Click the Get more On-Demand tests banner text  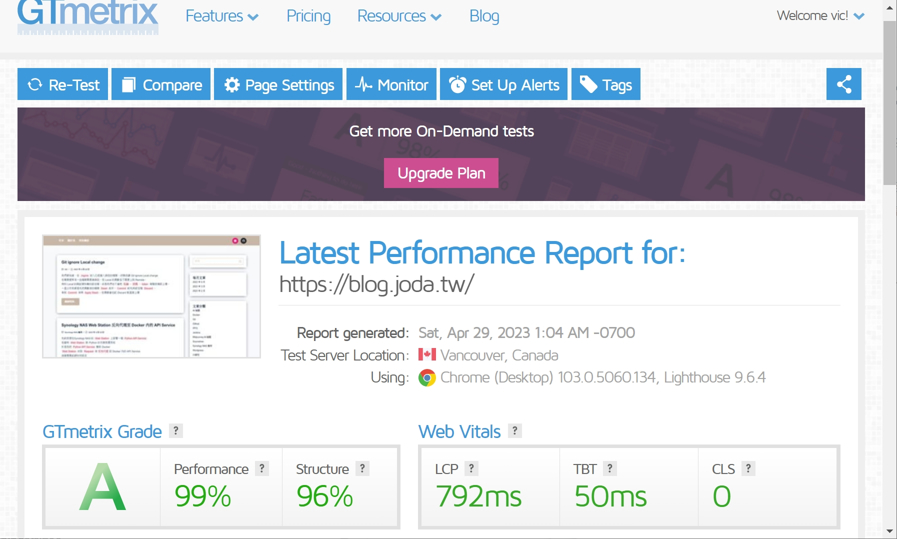coord(442,131)
